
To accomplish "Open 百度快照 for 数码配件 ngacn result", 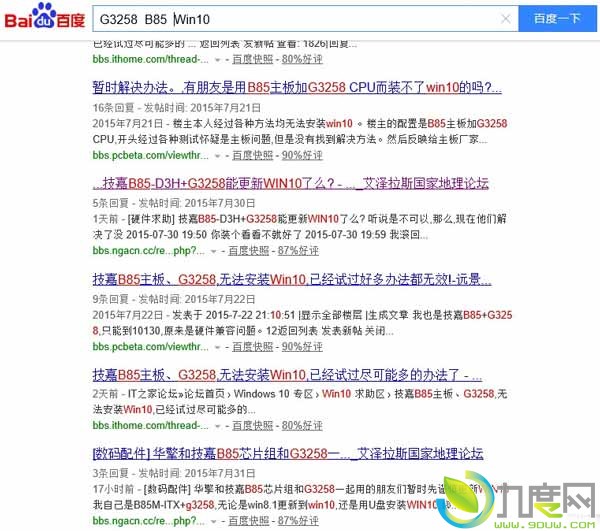I will [249, 521].
